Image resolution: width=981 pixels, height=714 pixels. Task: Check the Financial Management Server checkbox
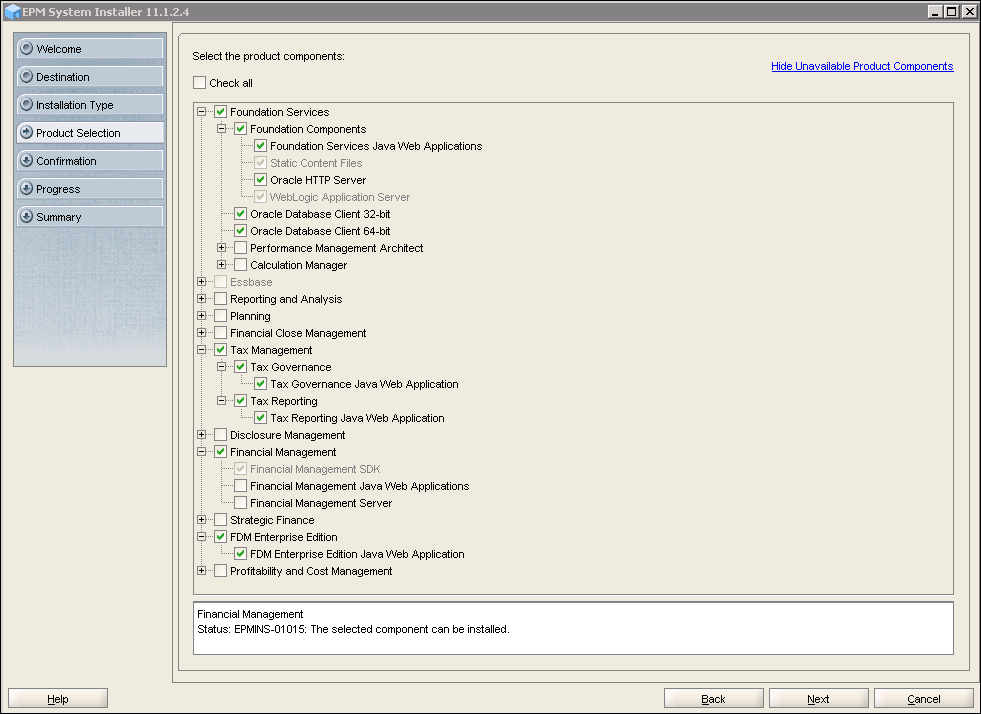(240, 502)
